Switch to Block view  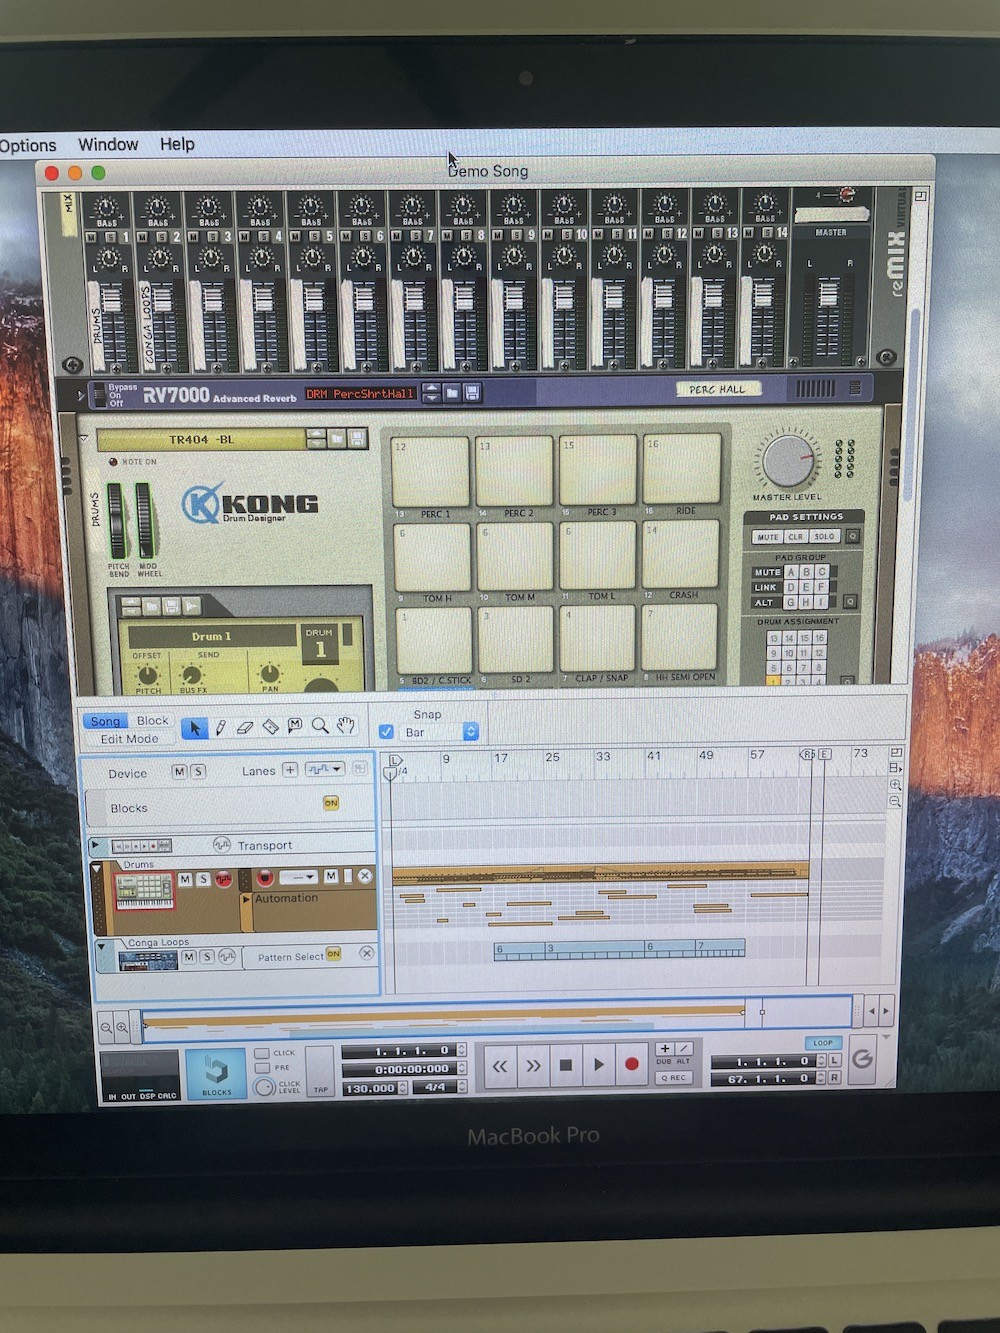coord(152,720)
